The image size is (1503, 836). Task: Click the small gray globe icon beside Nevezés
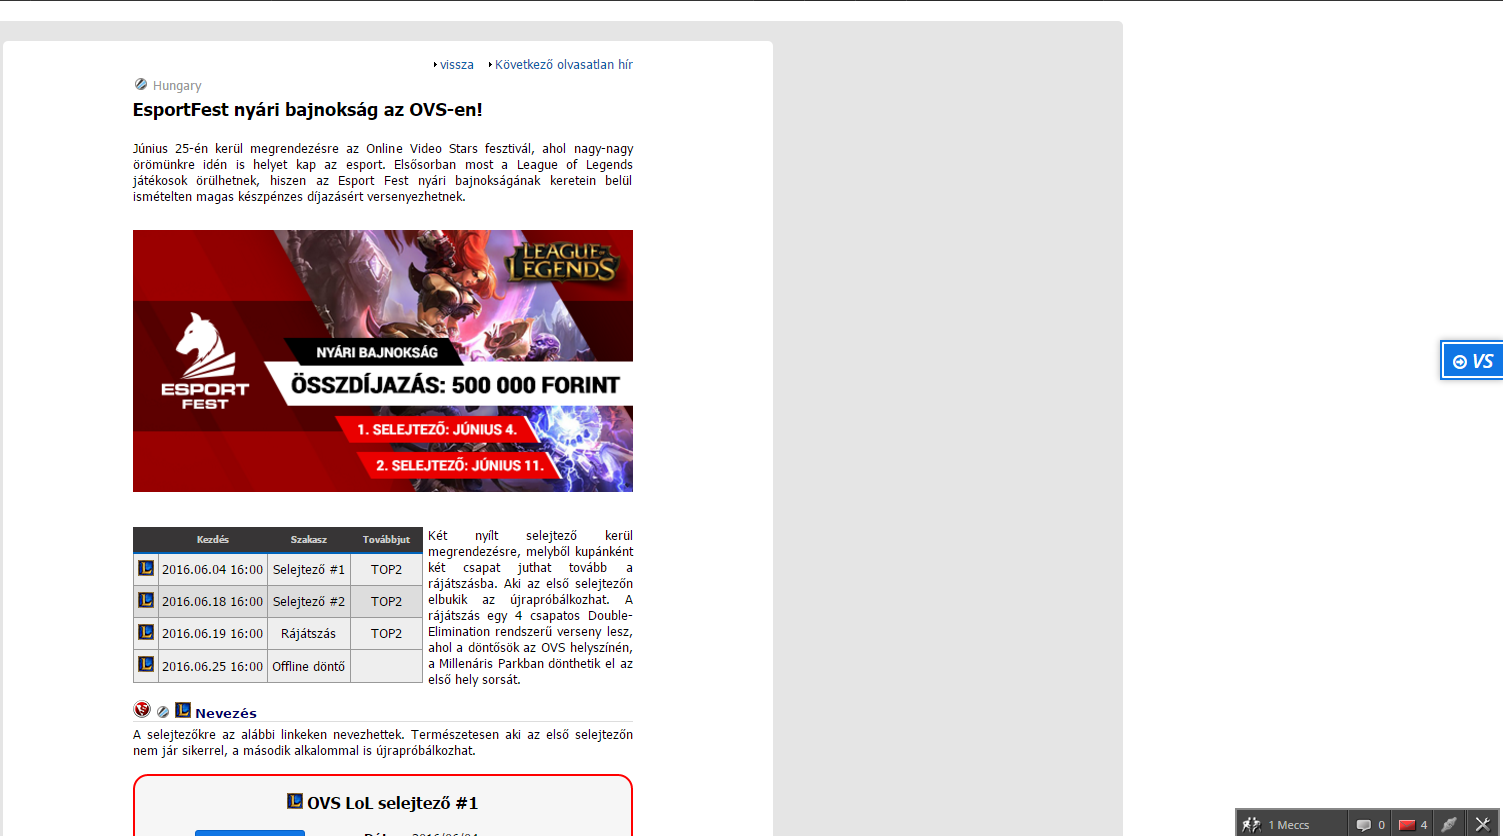click(x=163, y=712)
